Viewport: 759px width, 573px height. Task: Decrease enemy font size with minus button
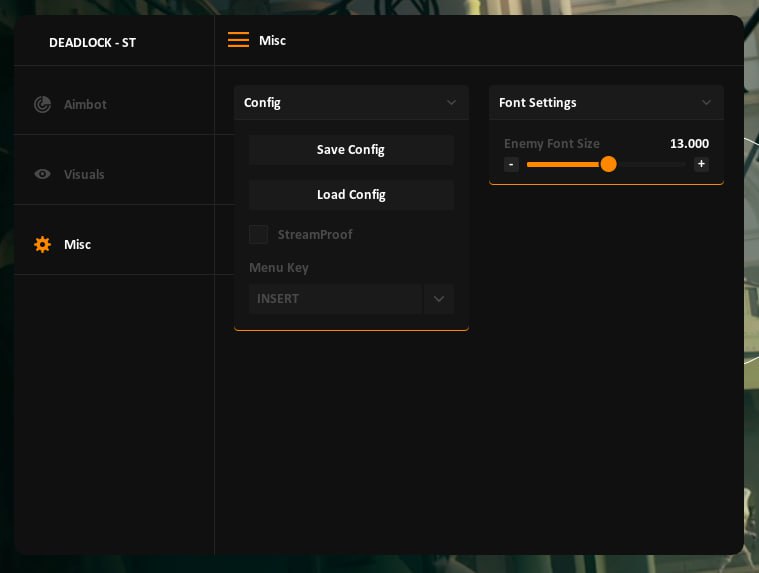click(x=511, y=164)
